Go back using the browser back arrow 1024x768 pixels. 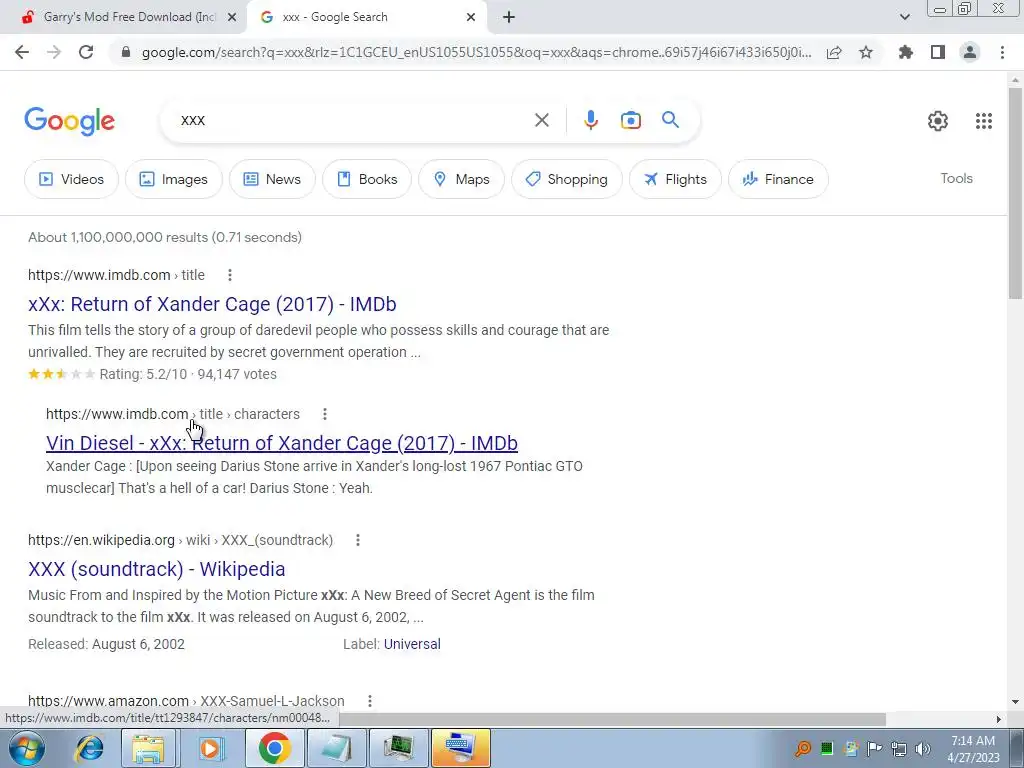pyautogui.click(x=22, y=52)
